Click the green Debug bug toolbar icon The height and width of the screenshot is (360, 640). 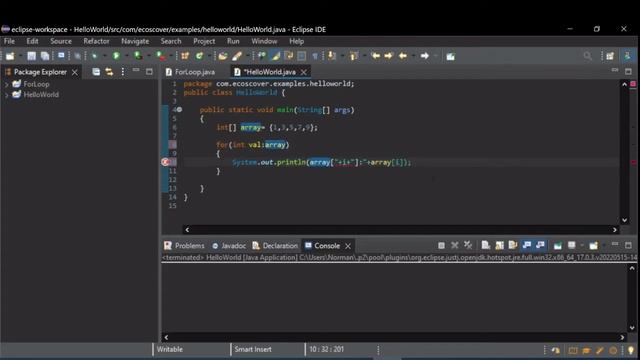[95, 56]
